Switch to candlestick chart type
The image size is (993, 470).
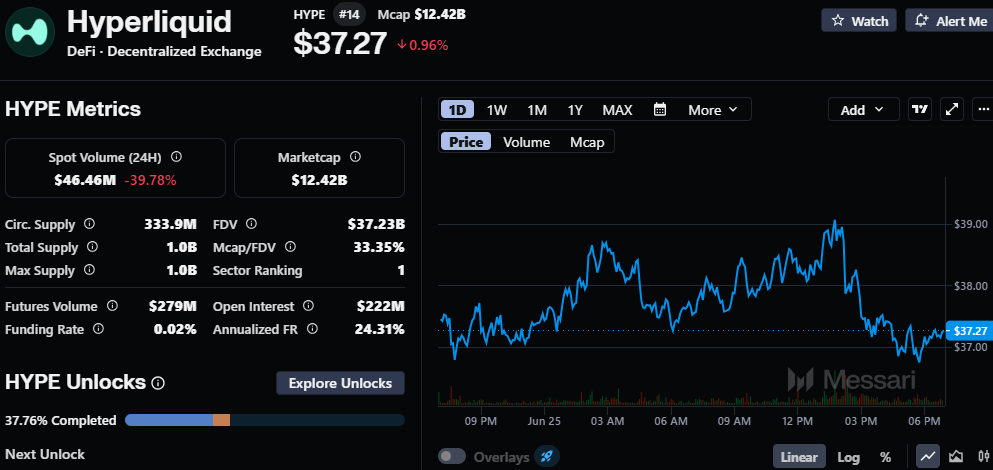pyautogui.click(x=983, y=456)
